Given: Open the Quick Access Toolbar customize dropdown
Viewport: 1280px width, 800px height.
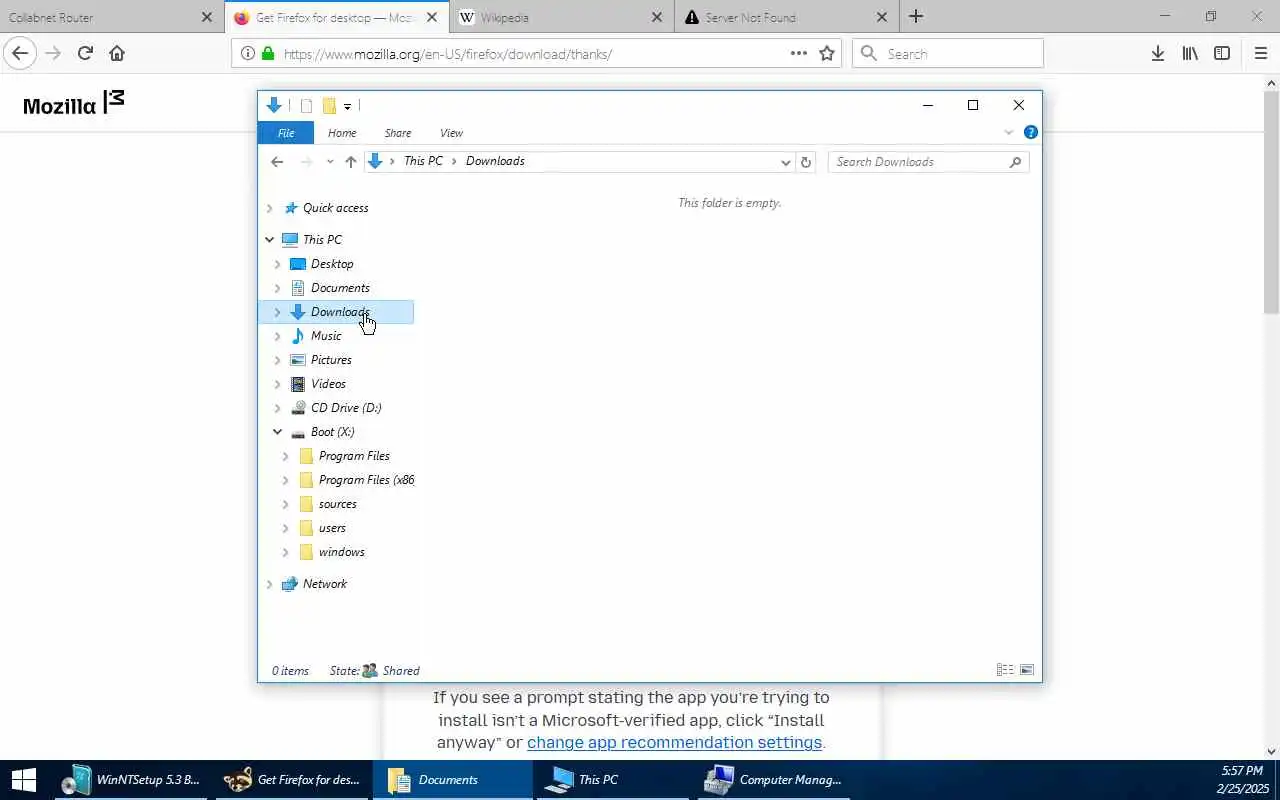Looking at the screenshot, I should tap(347, 106).
